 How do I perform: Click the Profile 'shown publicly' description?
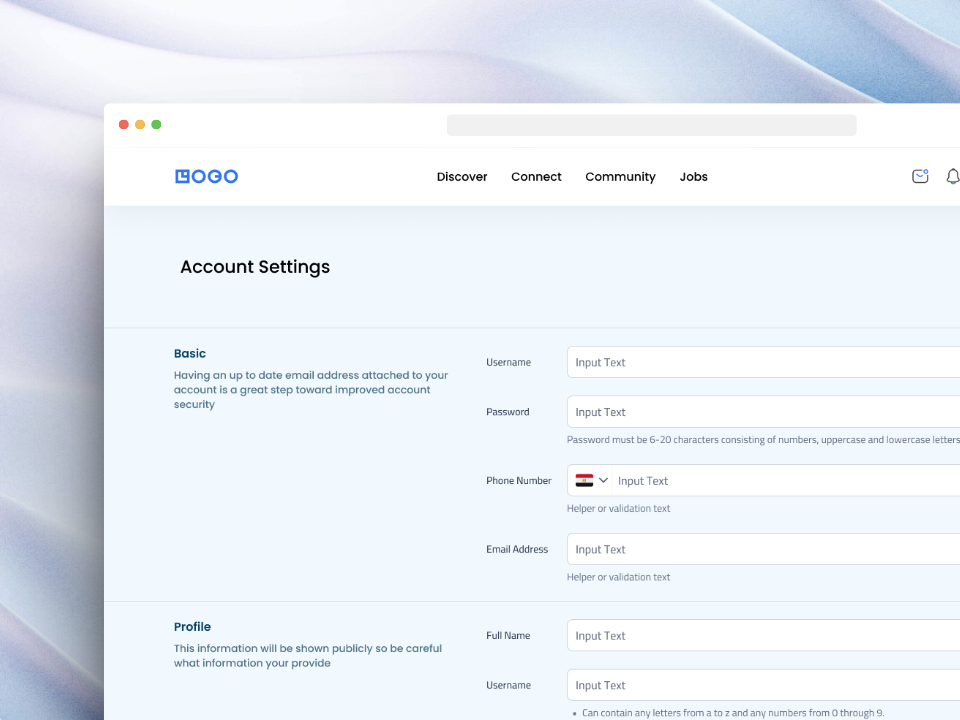pyautogui.click(x=308, y=656)
